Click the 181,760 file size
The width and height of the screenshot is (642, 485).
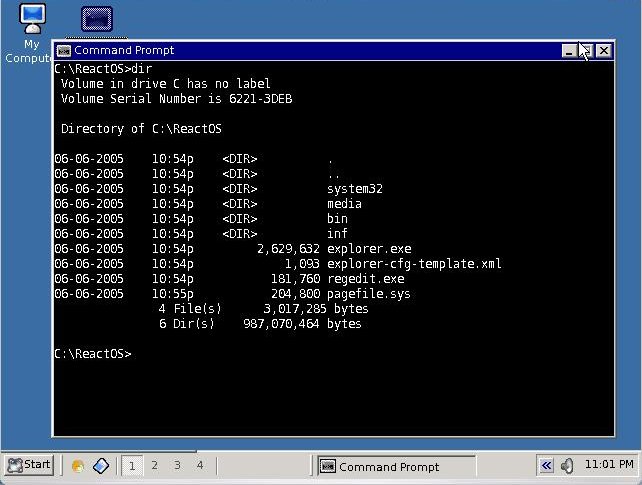(x=295, y=279)
